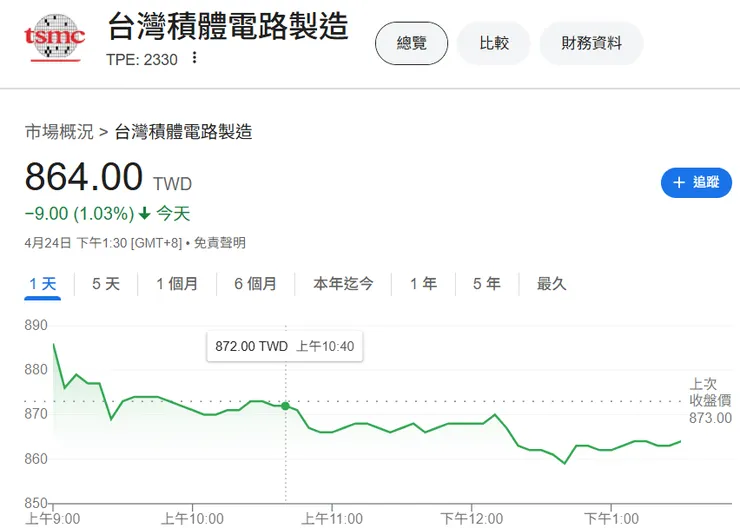740x528 pixels.
Task: Click the 850 y-axis label
Action: tap(36, 503)
